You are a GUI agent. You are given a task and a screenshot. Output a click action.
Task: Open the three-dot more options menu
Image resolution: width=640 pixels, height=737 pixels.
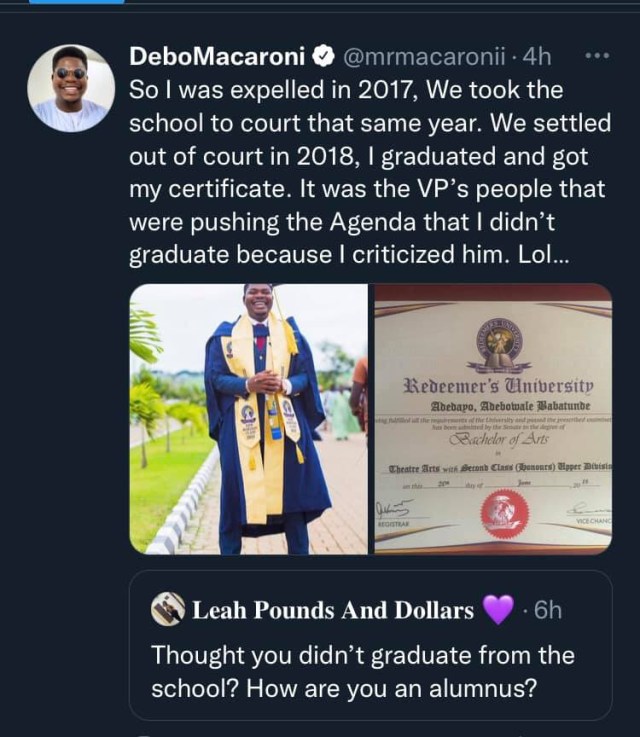click(597, 56)
